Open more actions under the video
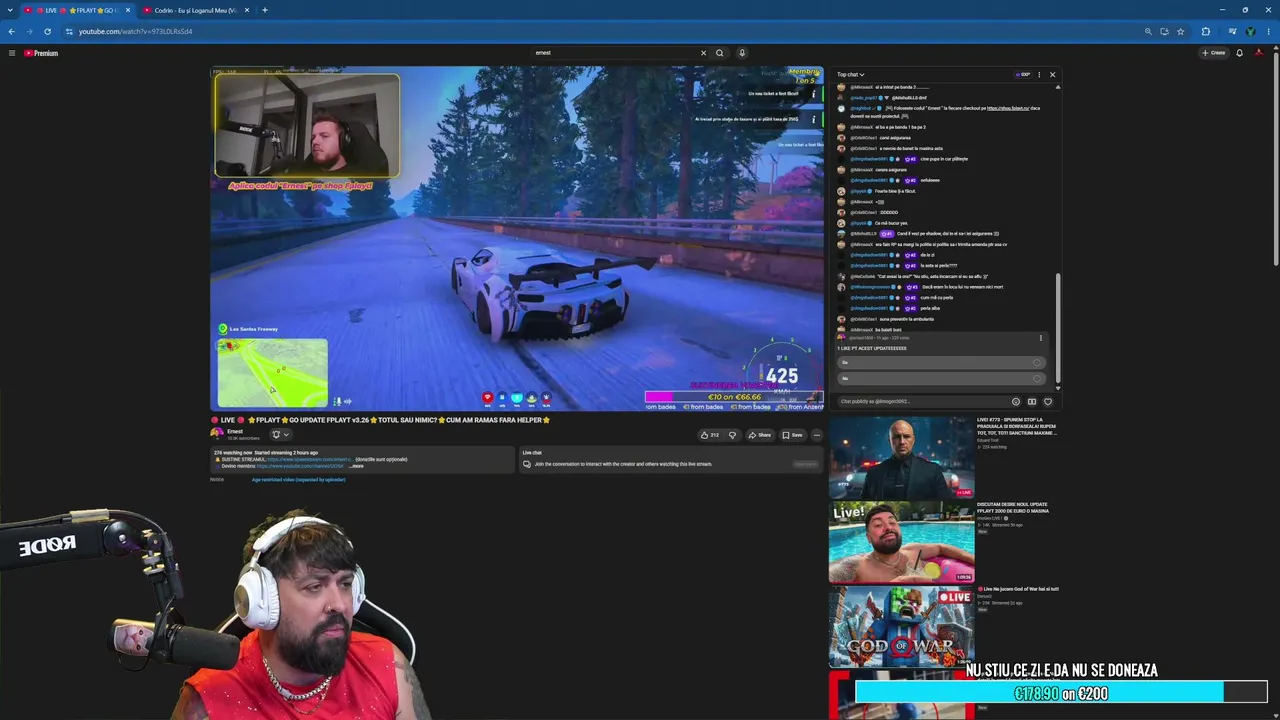The height and width of the screenshot is (720, 1280). 816,435
